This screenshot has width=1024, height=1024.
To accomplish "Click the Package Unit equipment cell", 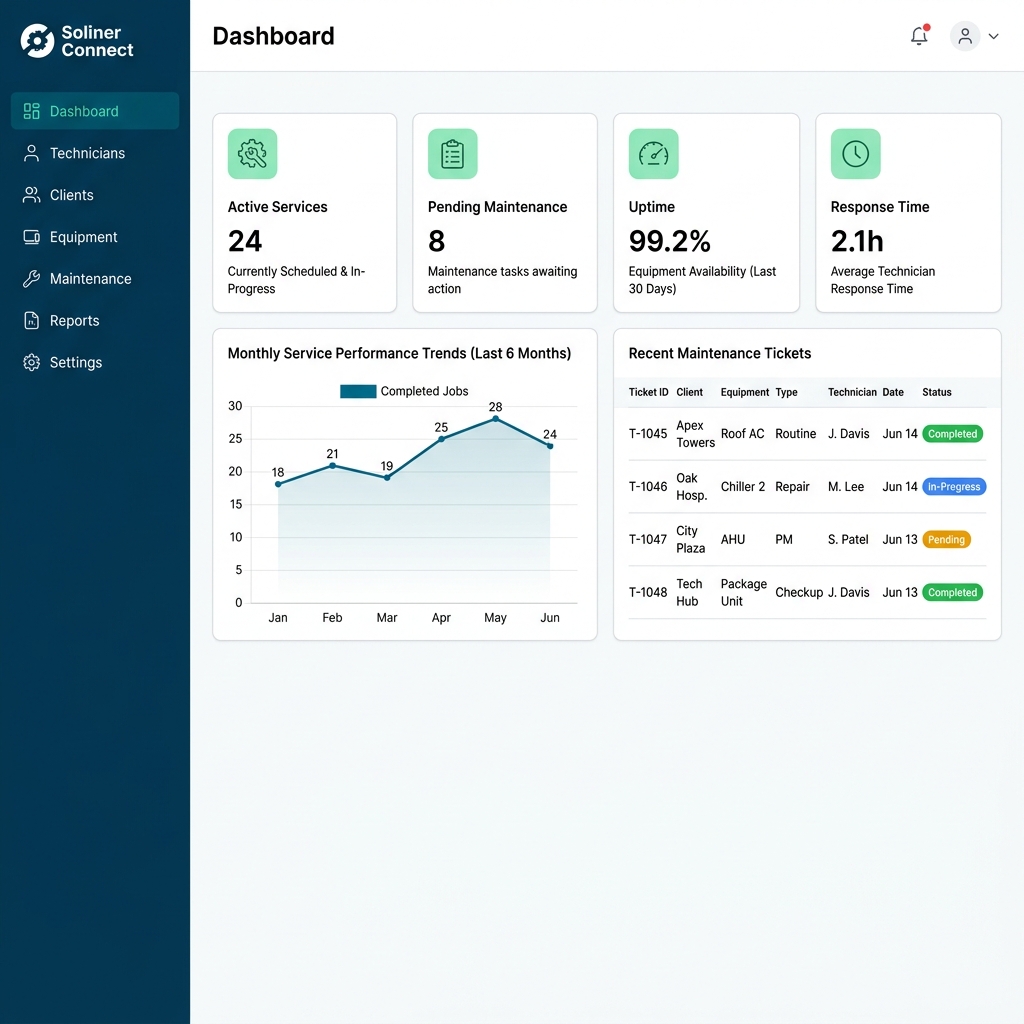I will 744,592.
